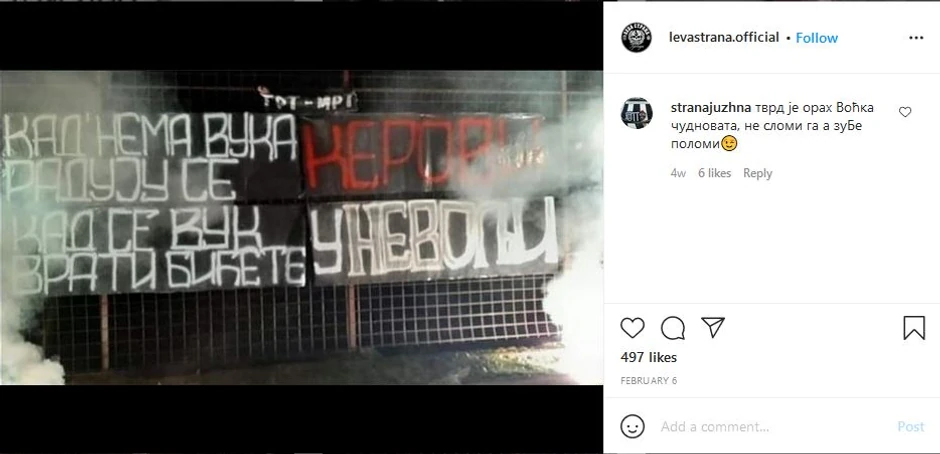Open levastrana.official profile avatar
The height and width of the screenshot is (454, 940).
coord(636,38)
